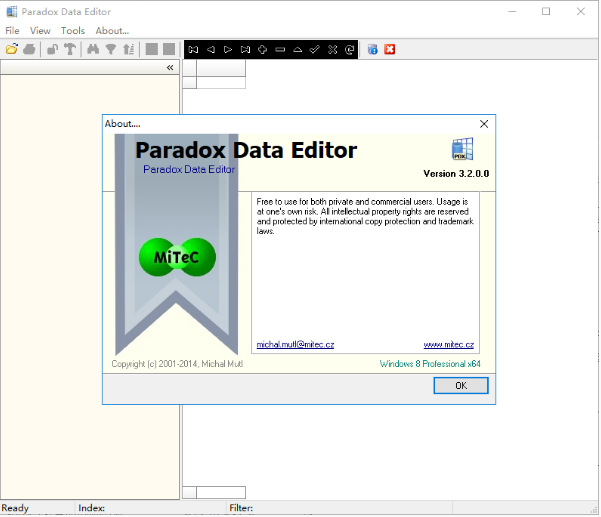Open the File menu
Viewport: 601px width, 517px height.
click(12, 31)
